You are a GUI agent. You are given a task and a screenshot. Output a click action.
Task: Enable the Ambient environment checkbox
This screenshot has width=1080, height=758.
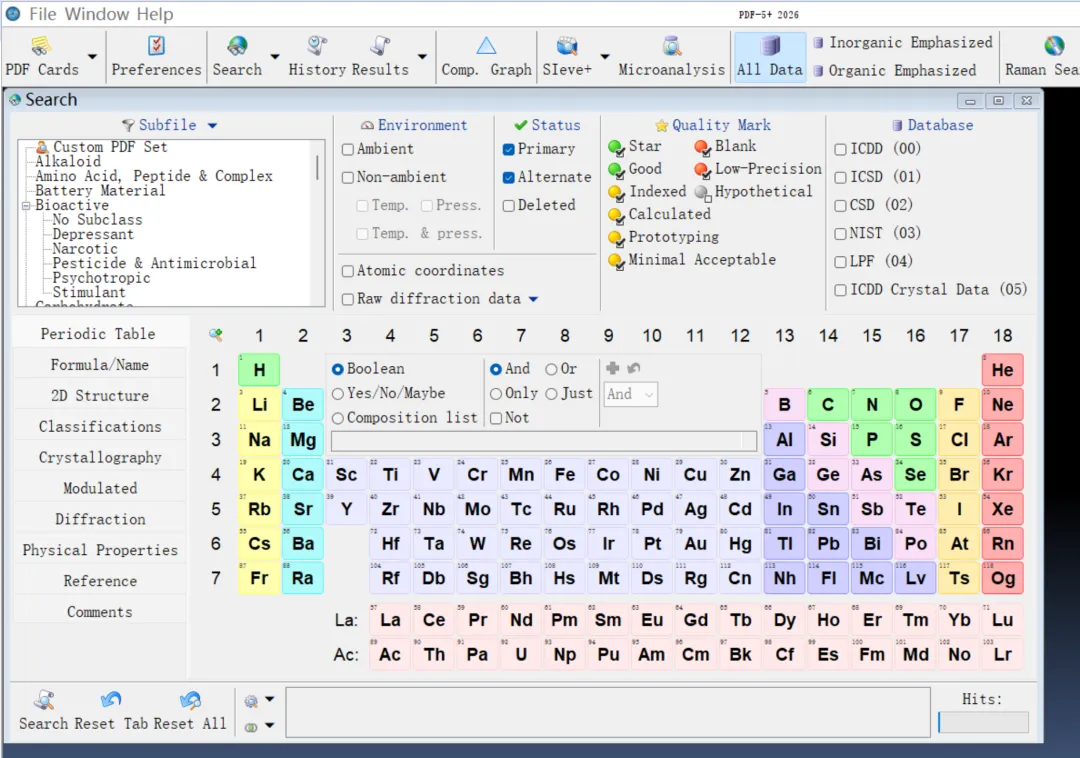click(x=348, y=149)
